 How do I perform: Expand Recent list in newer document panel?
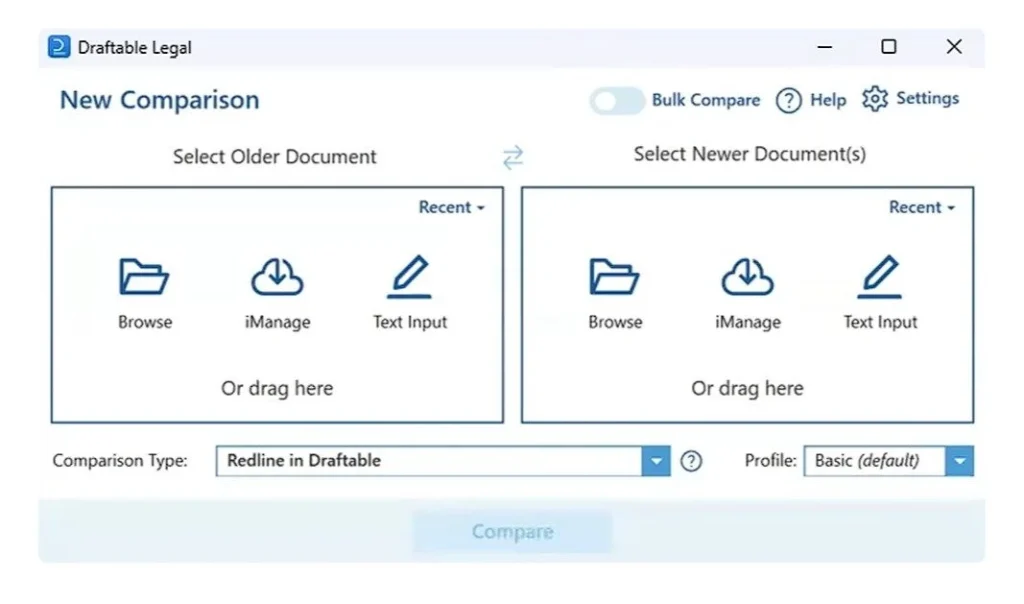(x=921, y=208)
